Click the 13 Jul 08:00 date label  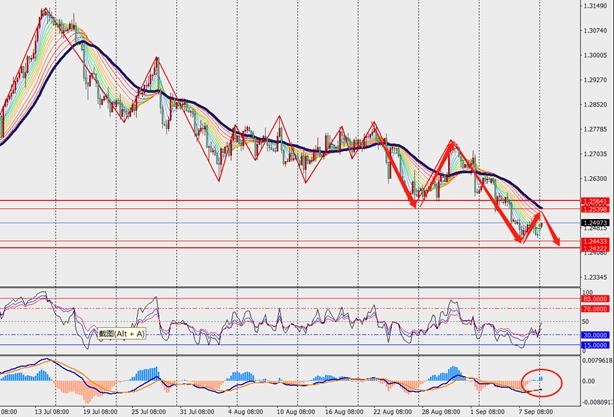48,411
